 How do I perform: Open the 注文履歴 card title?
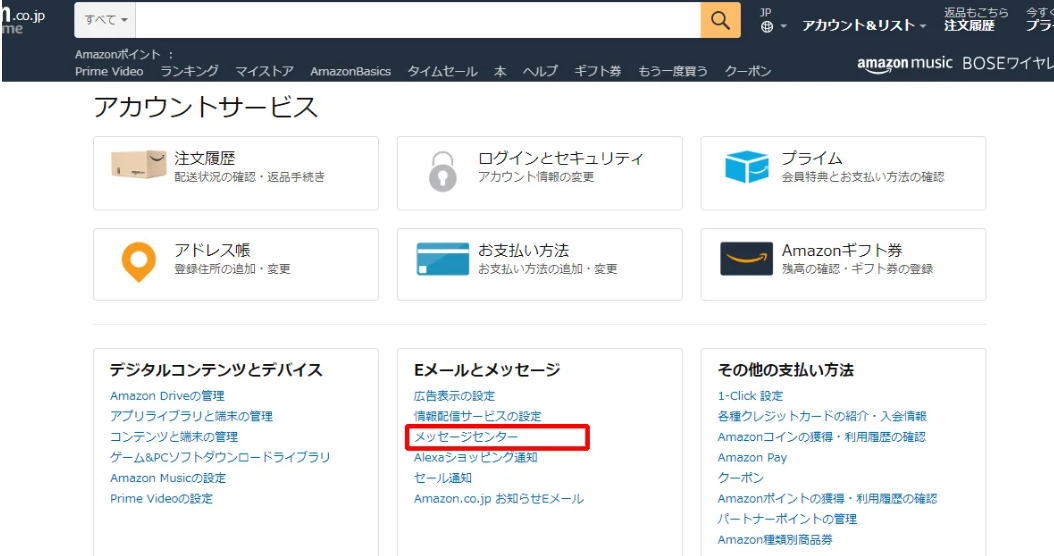coord(204,159)
